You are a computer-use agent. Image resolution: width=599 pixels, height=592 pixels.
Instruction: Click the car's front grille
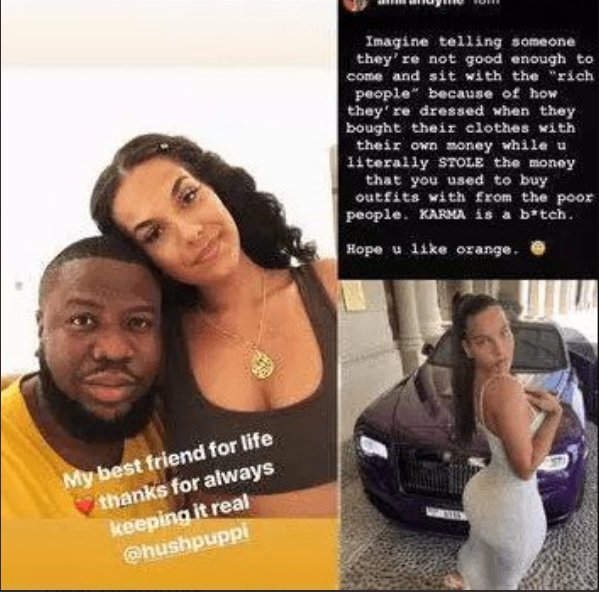click(434, 474)
